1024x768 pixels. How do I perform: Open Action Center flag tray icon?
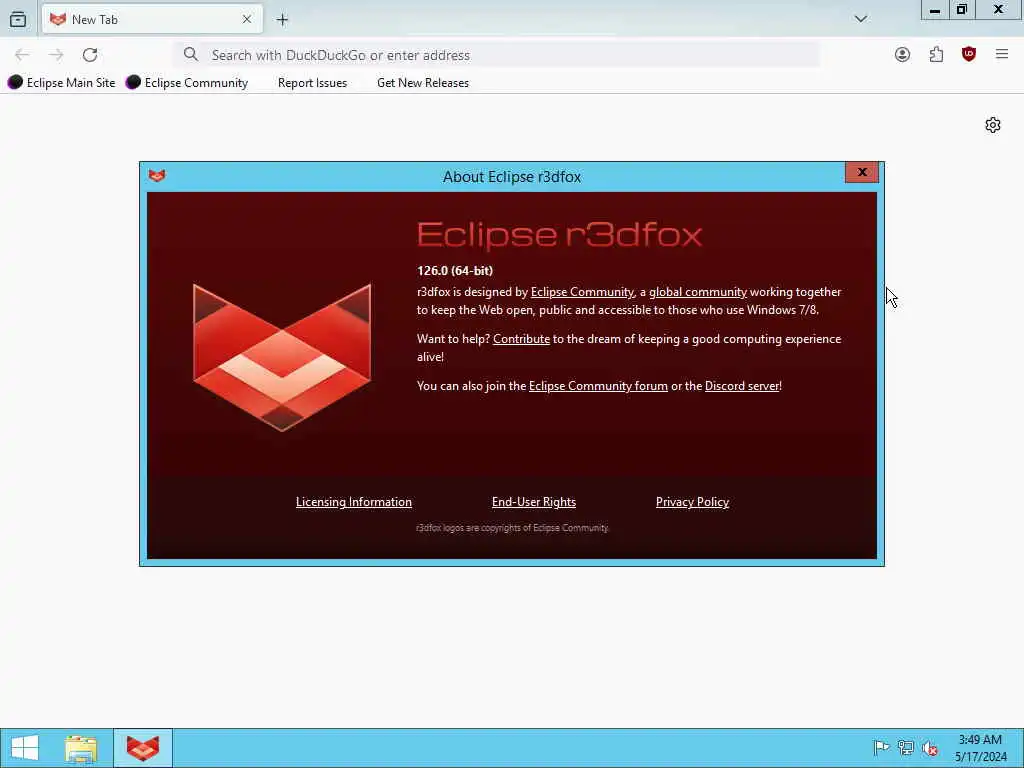pos(881,748)
